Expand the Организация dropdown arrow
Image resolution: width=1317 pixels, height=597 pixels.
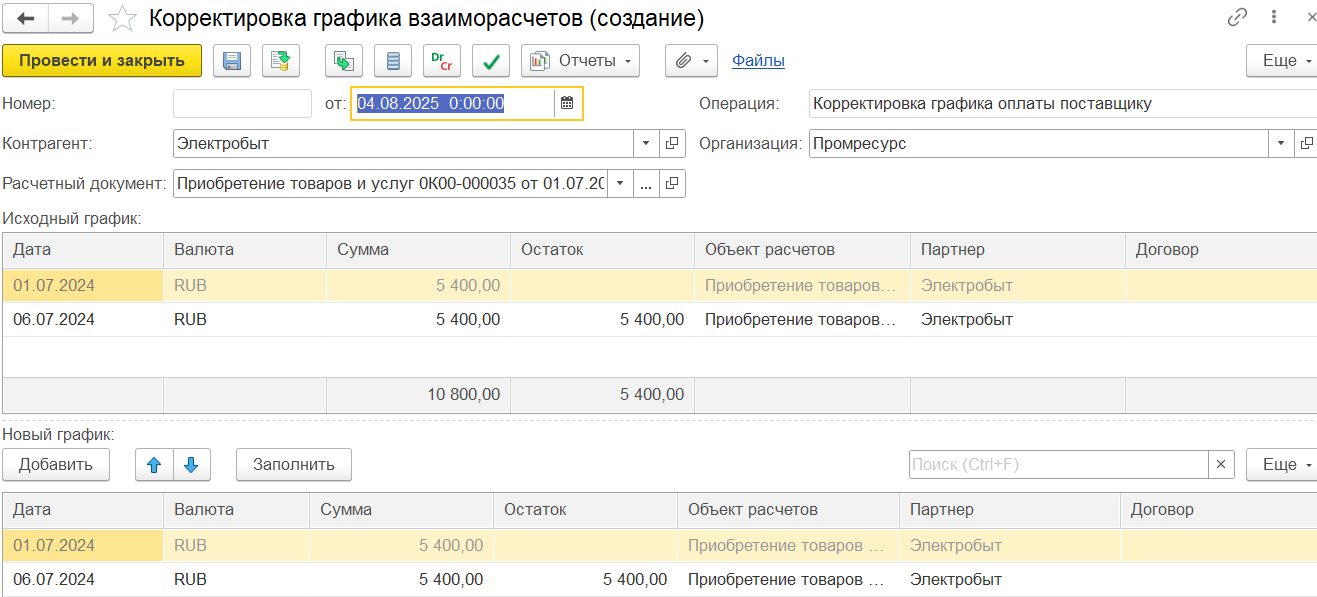point(1281,143)
